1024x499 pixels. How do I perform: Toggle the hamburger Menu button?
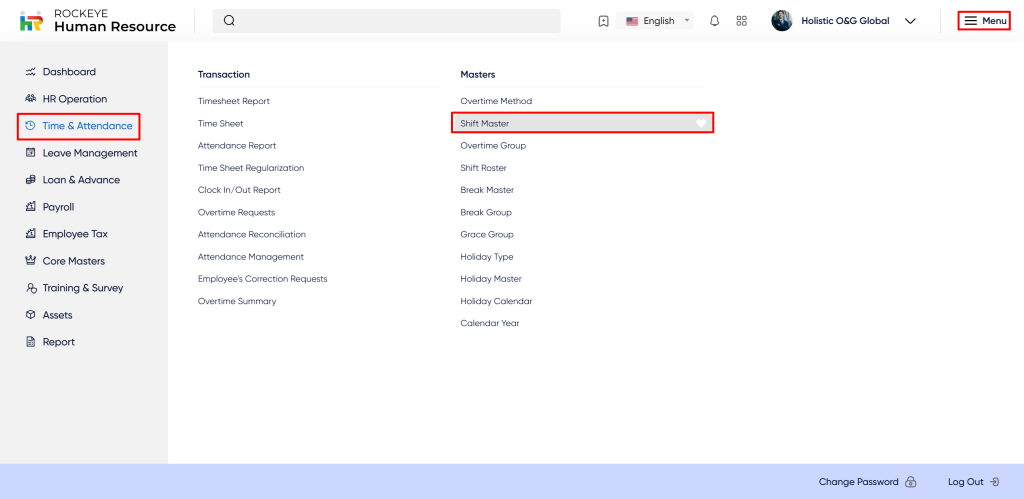pos(984,21)
